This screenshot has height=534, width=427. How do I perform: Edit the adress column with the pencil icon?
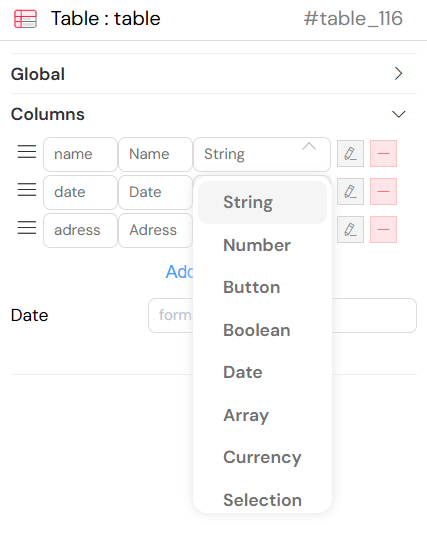point(350,230)
